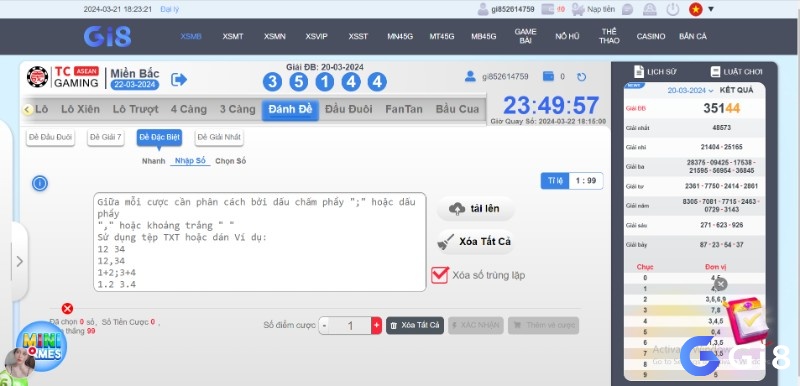Screen dimensions: 800x386
Task: Click the wallet balance icon in top bar
Action: [x=547, y=9]
